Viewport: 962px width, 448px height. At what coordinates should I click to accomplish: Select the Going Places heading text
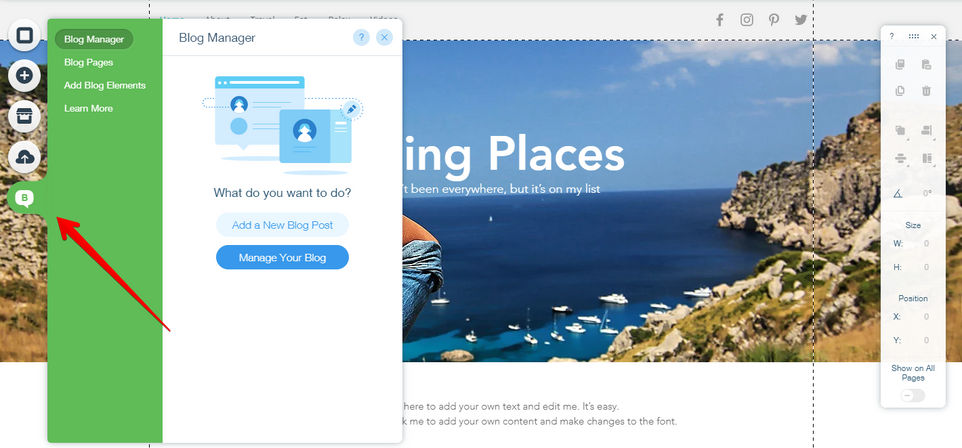click(514, 155)
